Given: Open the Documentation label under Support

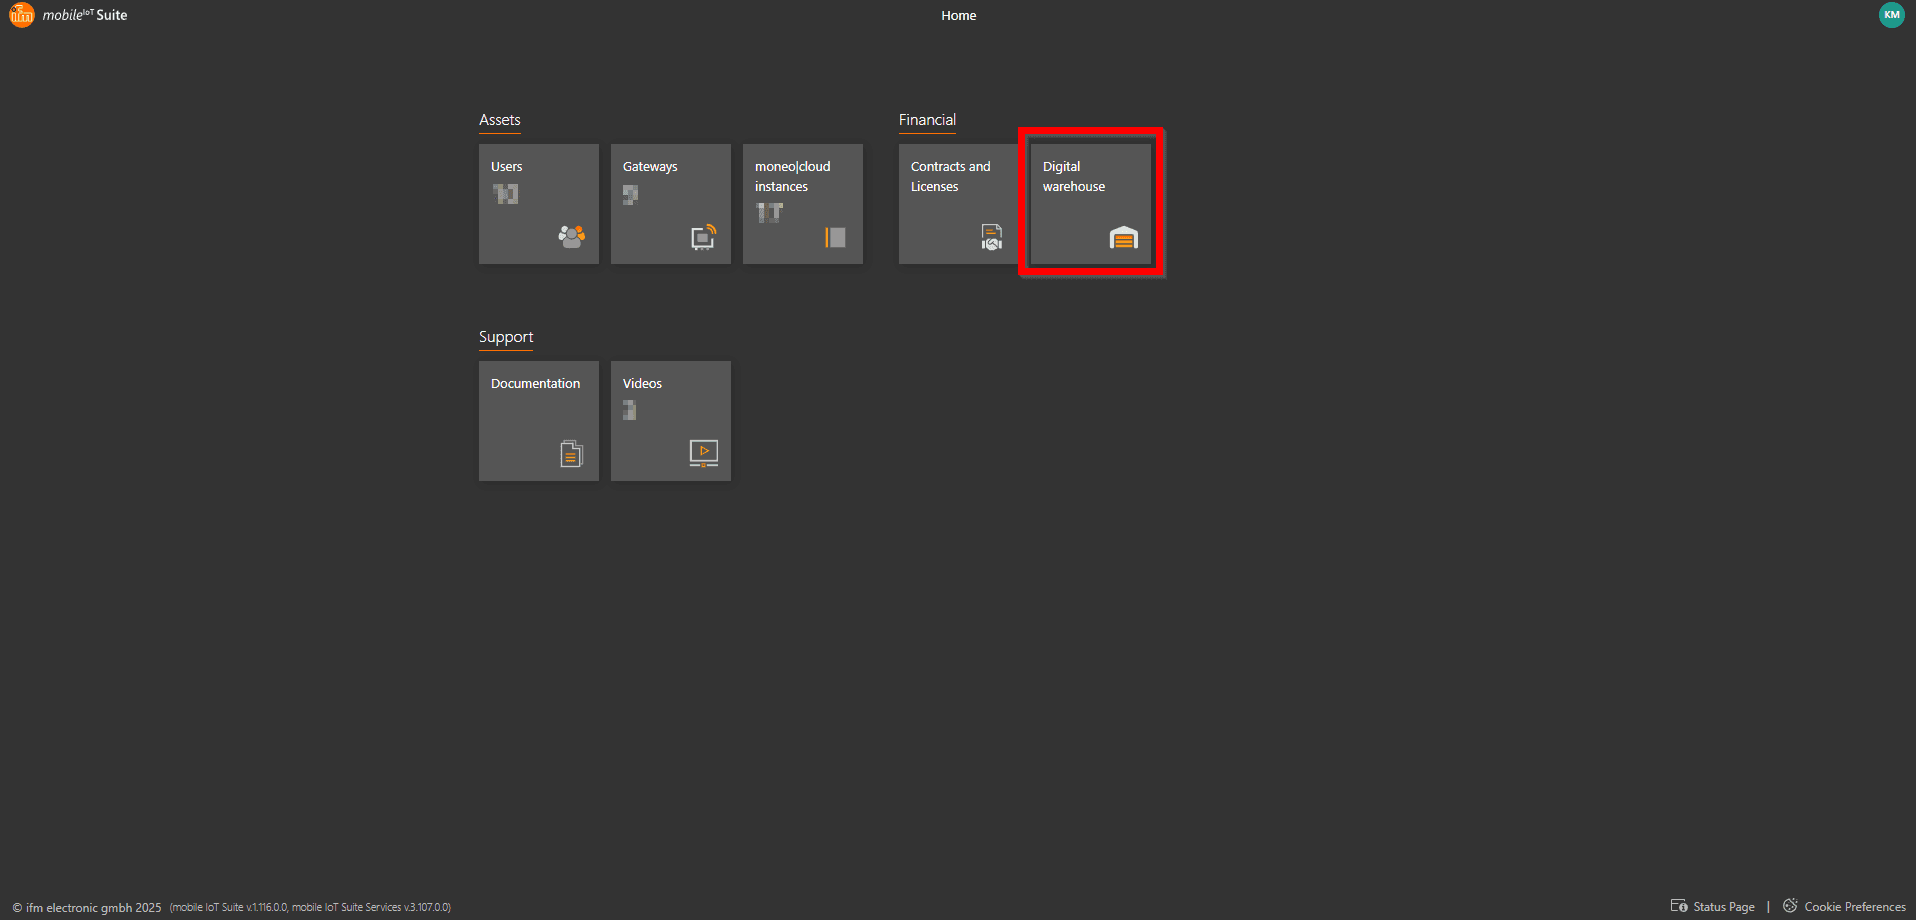Looking at the screenshot, I should point(535,384).
